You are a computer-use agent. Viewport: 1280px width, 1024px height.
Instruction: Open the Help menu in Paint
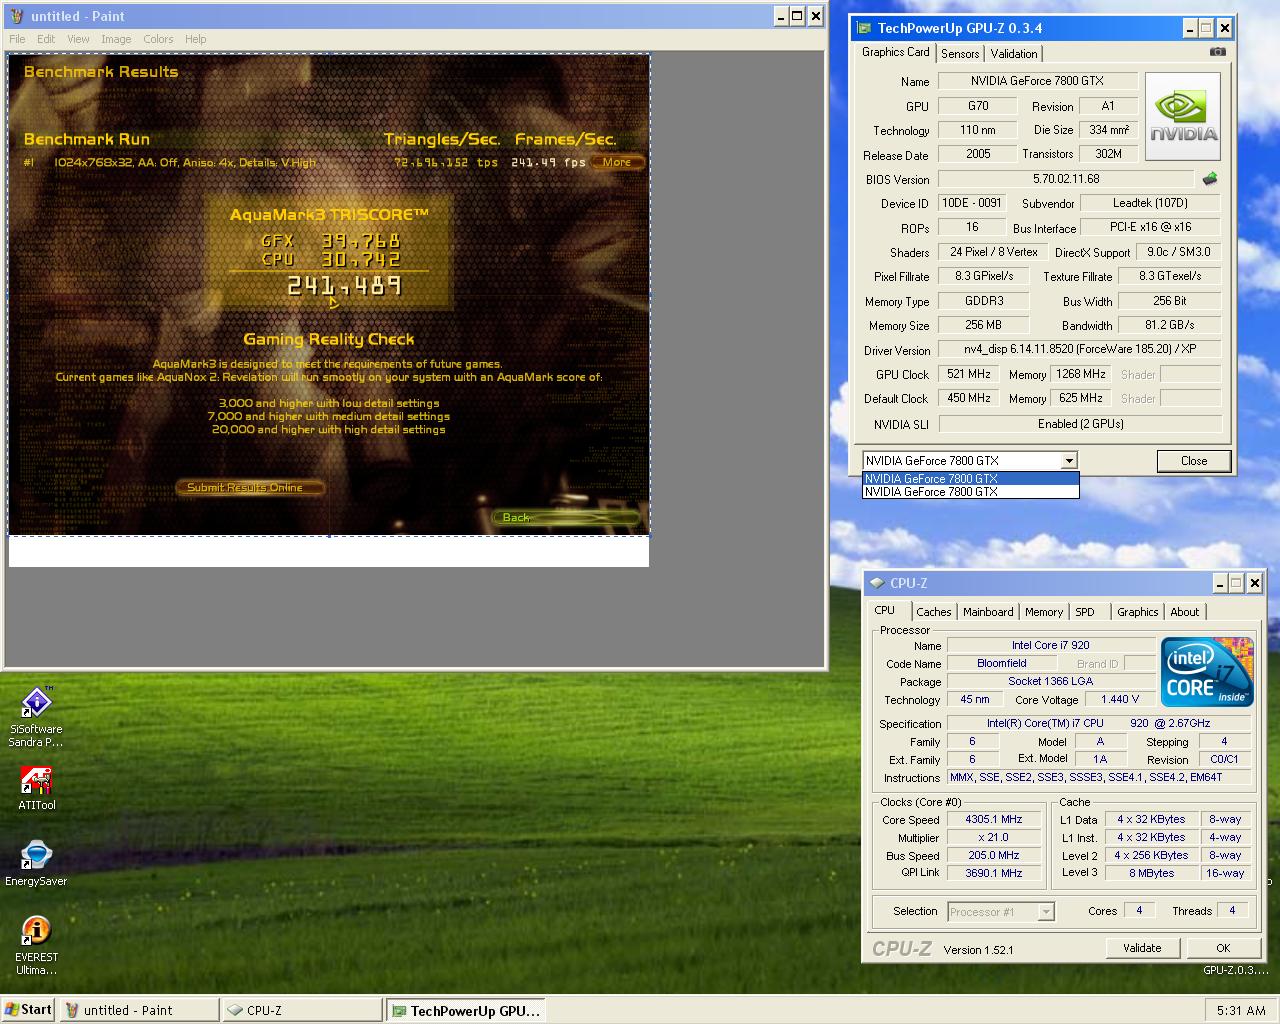[x=195, y=39]
